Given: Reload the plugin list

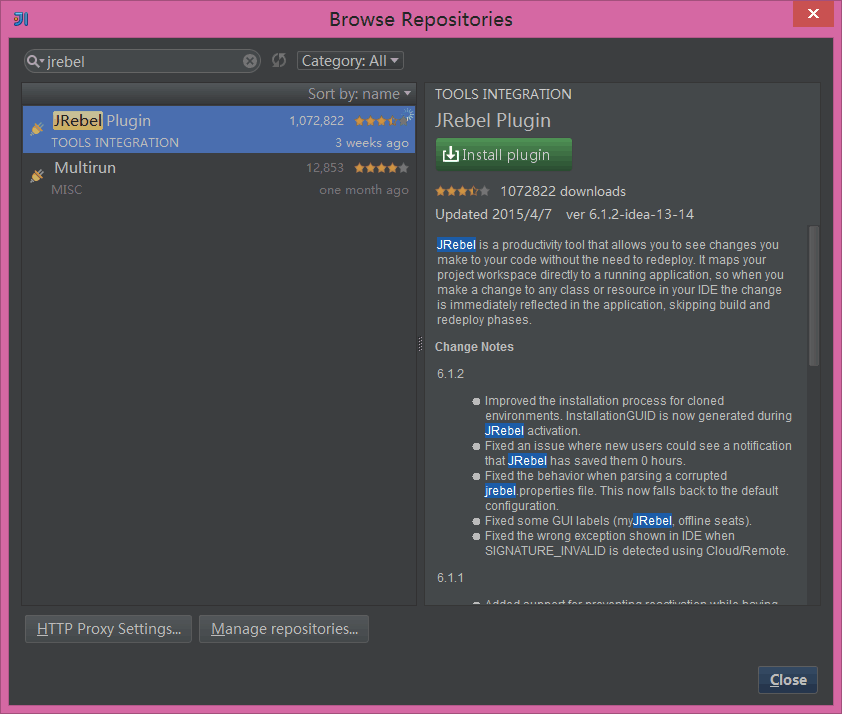Looking at the screenshot, I should click(279, 60).
